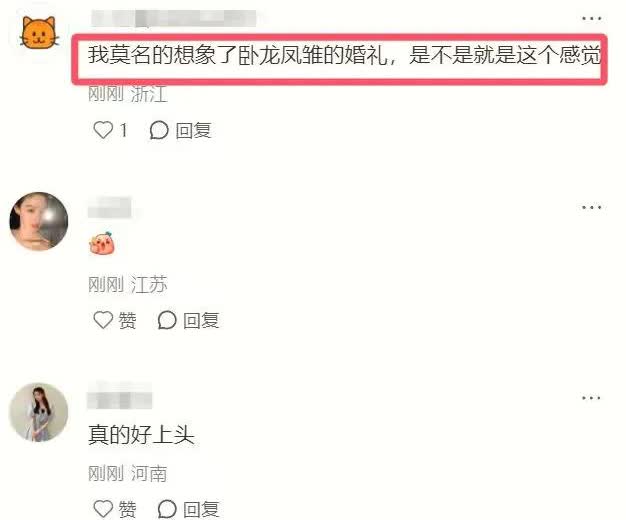This screenshot has width=626, height=520.
Task: Tap the 真的好上头 comment text
Action: 141,435
